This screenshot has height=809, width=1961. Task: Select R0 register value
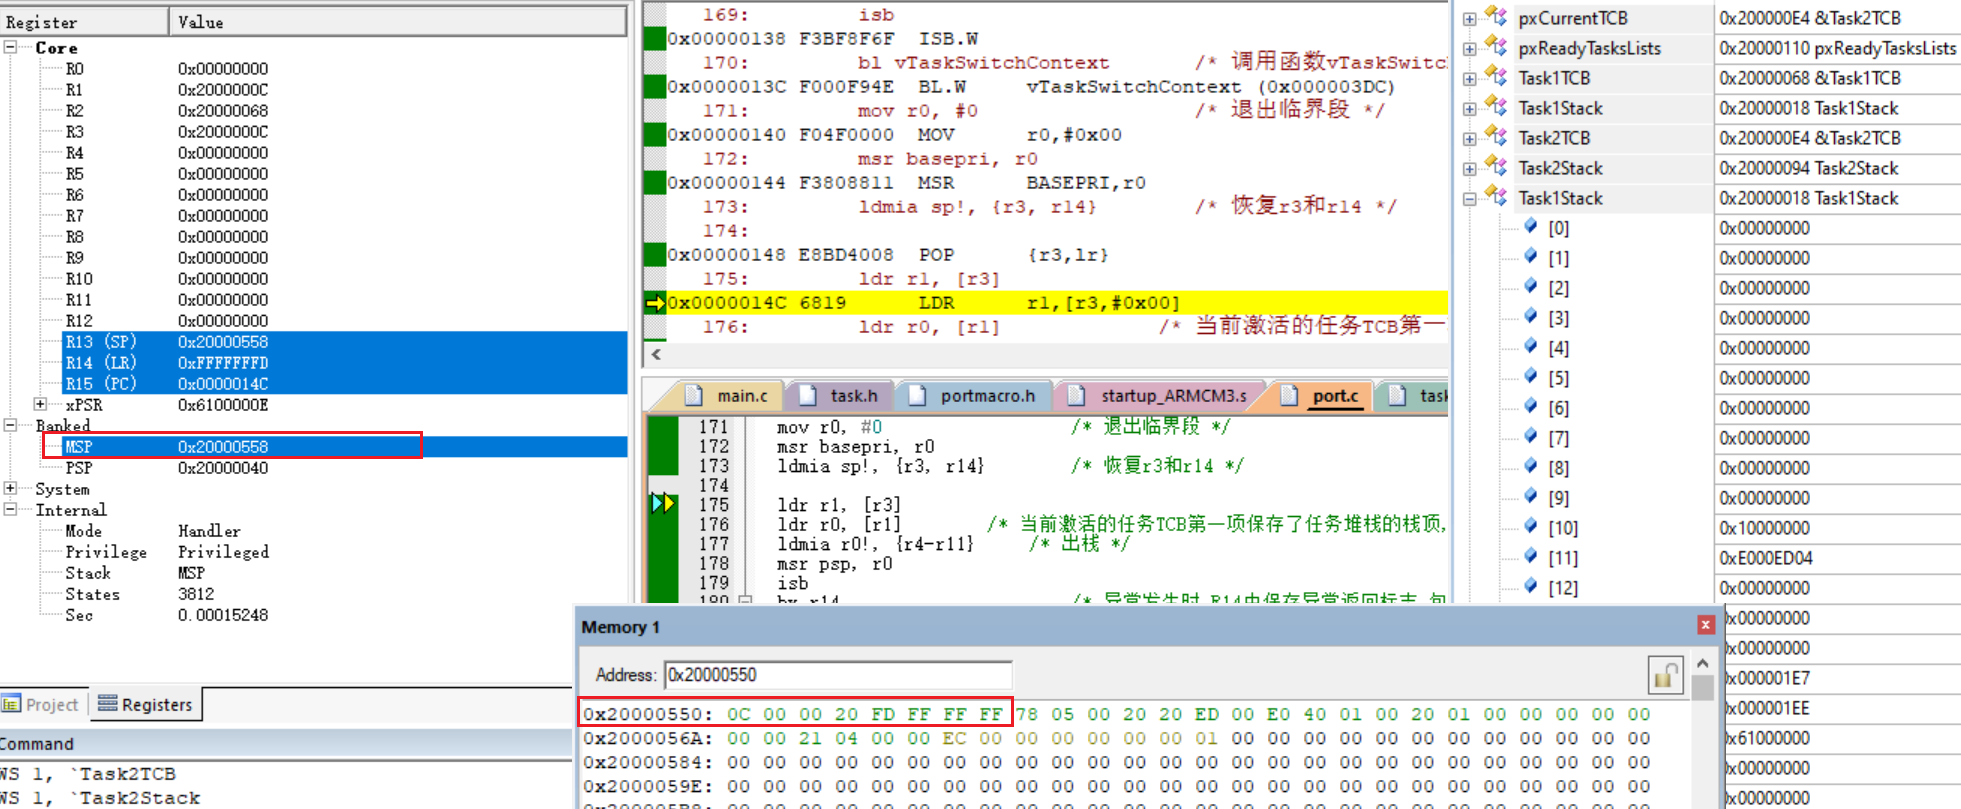[223, 68]
